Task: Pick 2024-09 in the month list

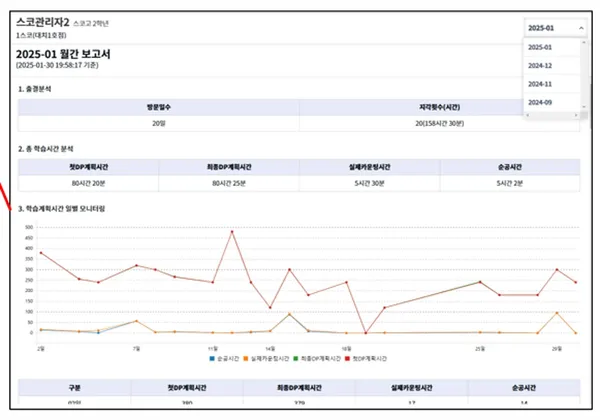Action: tap(551, 103)
